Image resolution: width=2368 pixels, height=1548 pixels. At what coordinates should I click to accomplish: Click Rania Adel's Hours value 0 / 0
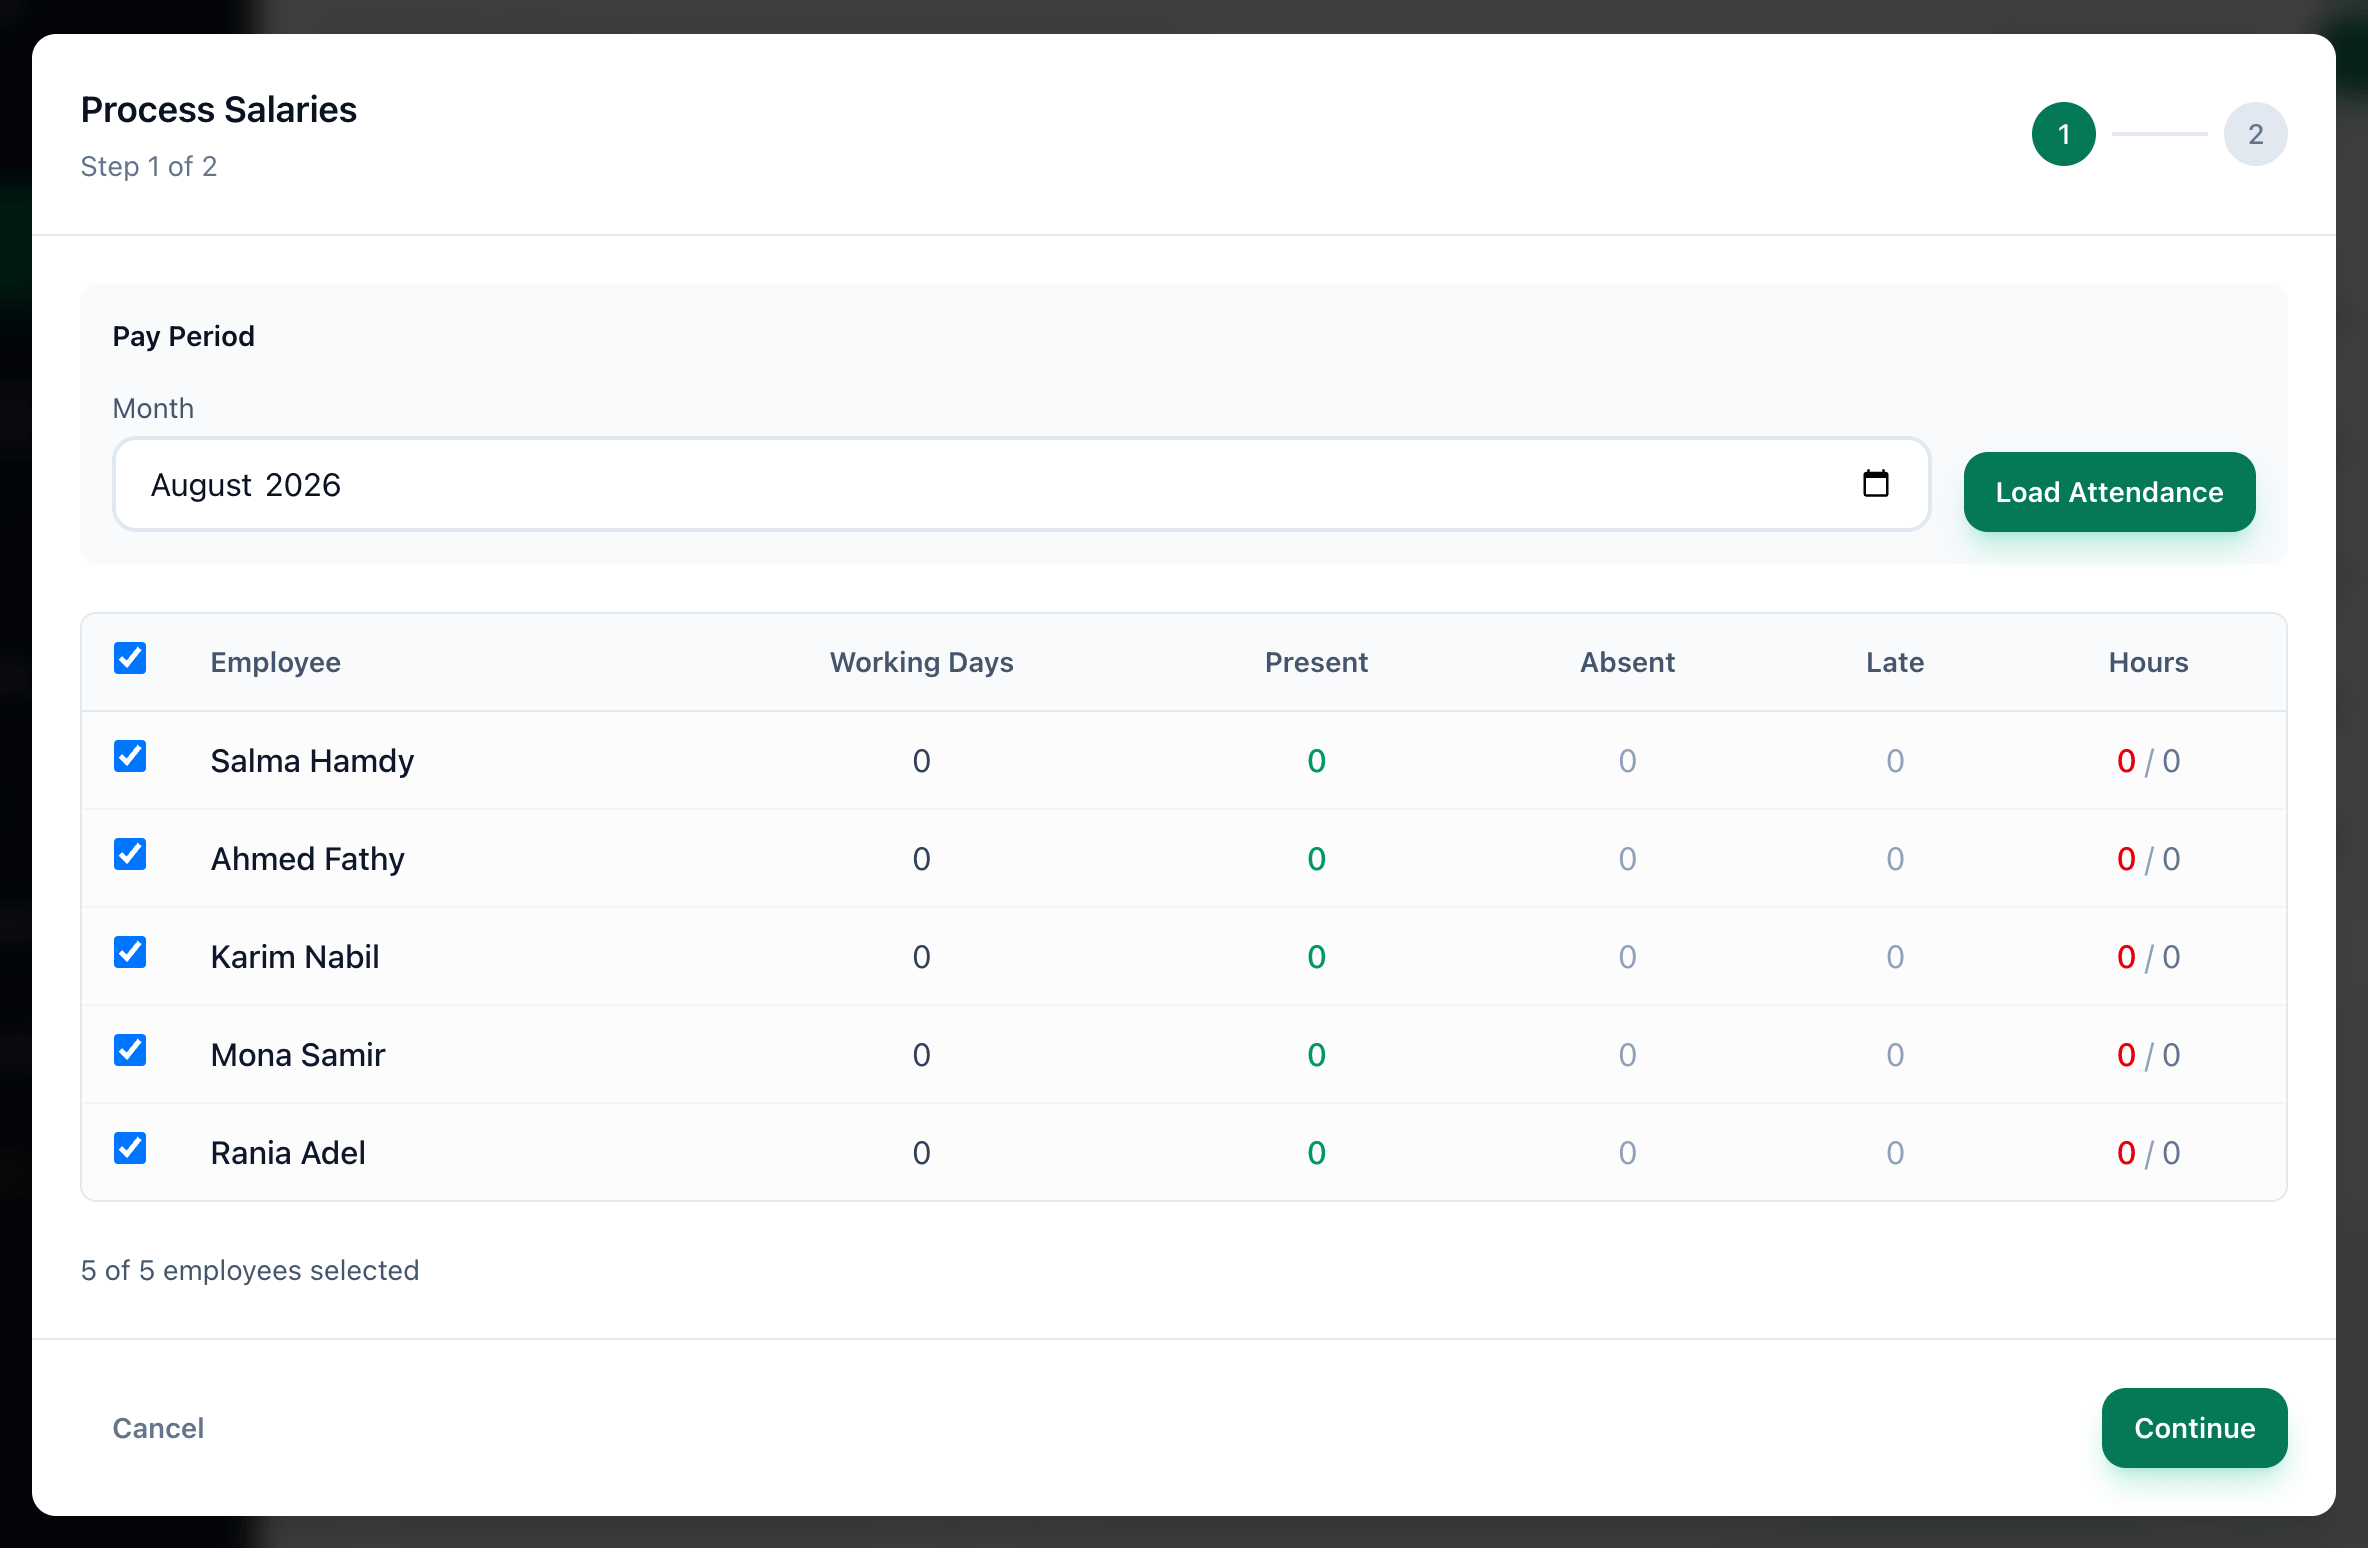(2148, 1153)
